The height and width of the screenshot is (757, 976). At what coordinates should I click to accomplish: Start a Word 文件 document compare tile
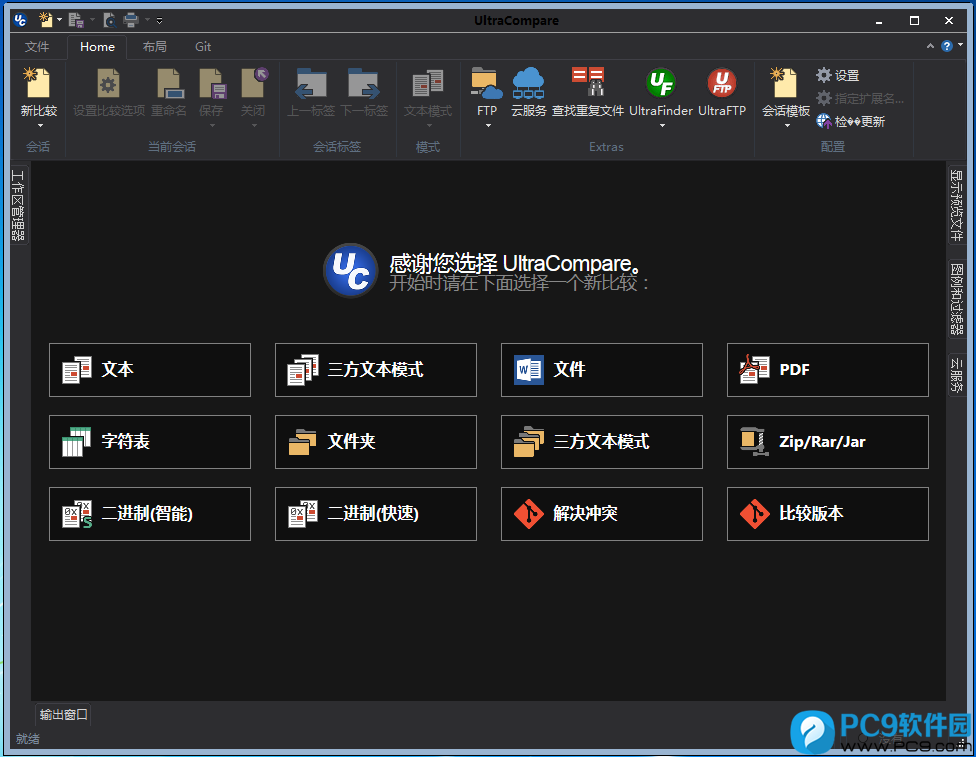tap(602, 370)
